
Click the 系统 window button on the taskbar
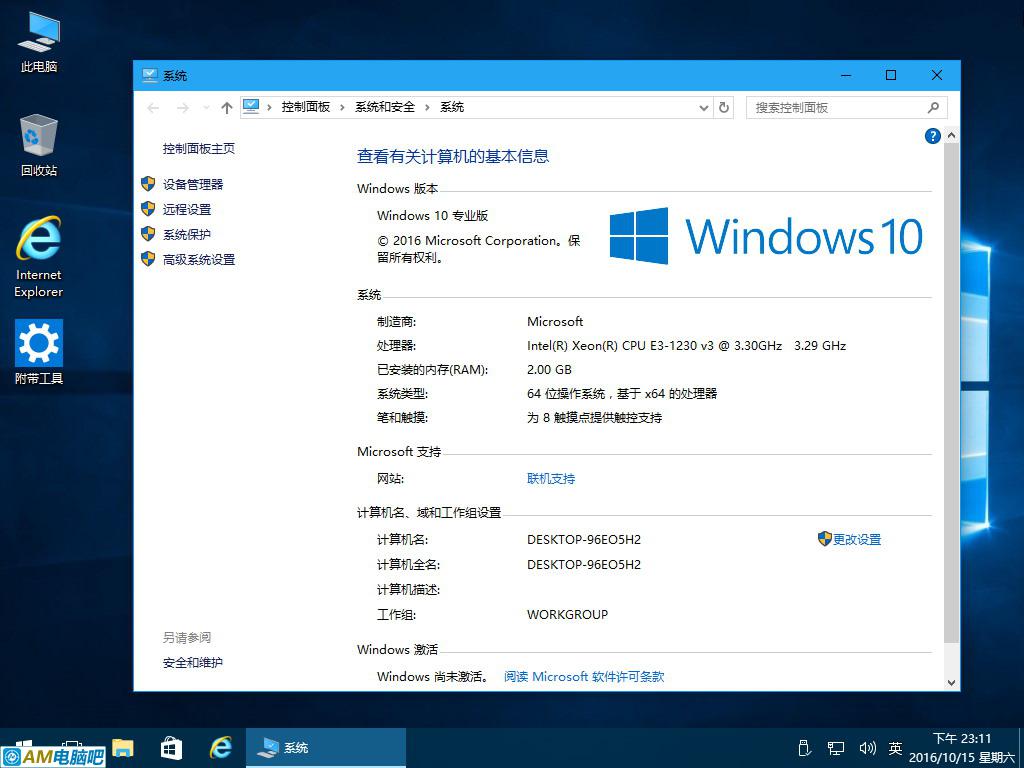(x=326, y=748)
